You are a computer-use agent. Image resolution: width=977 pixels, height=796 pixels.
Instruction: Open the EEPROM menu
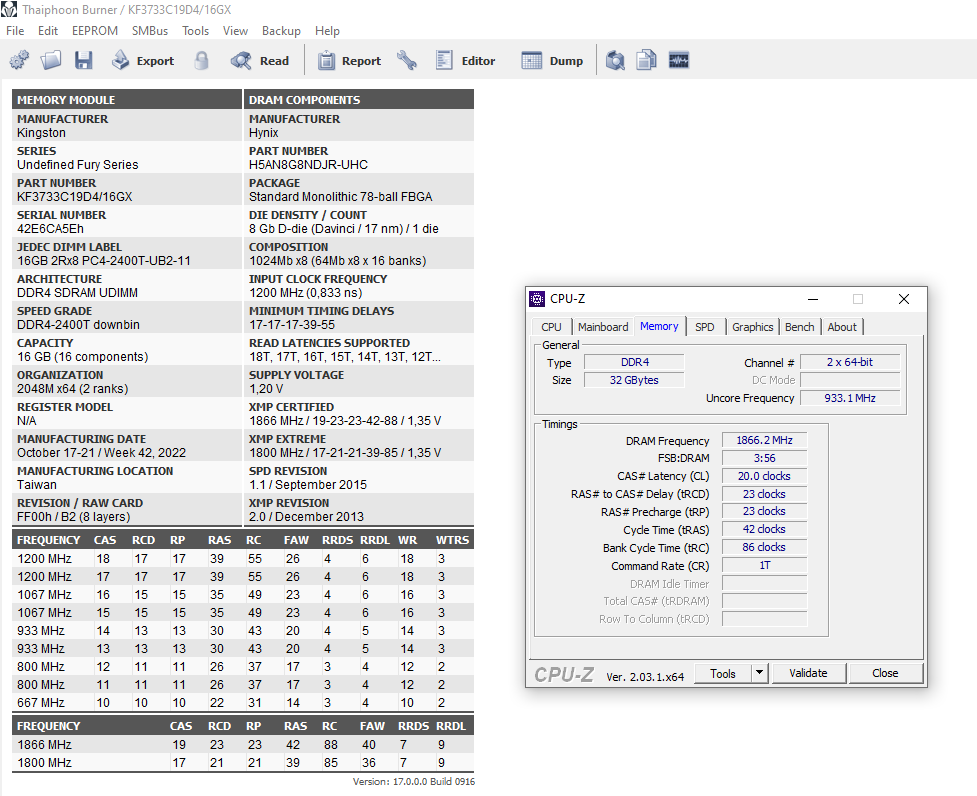pos(95,31)
